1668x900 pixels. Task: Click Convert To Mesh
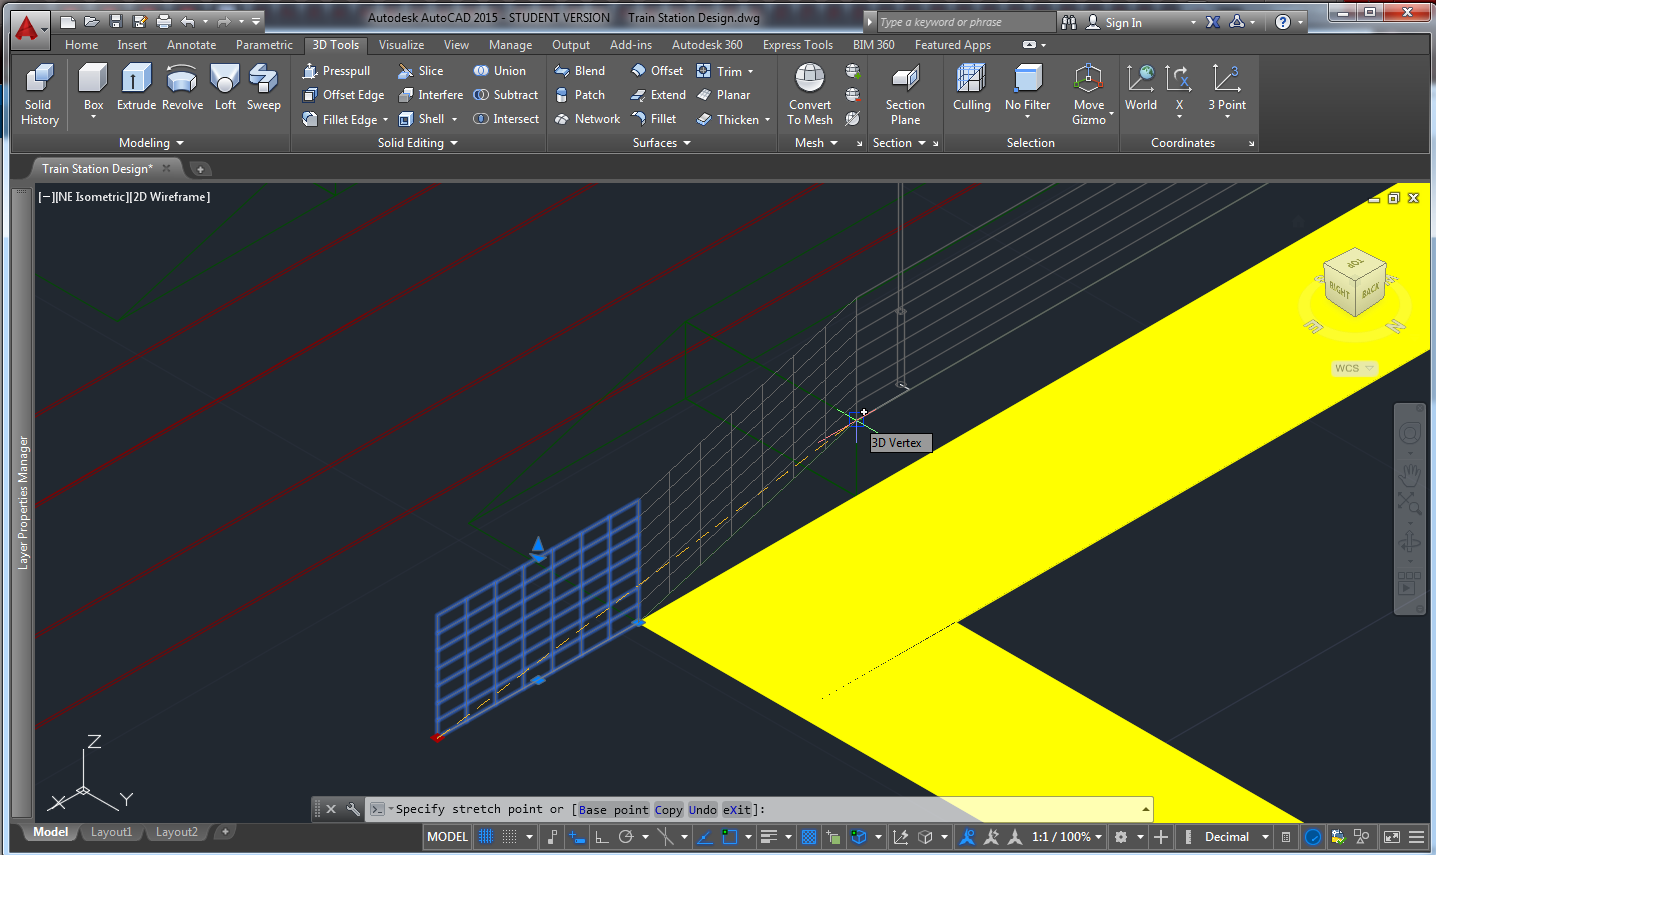coord(810,95)
